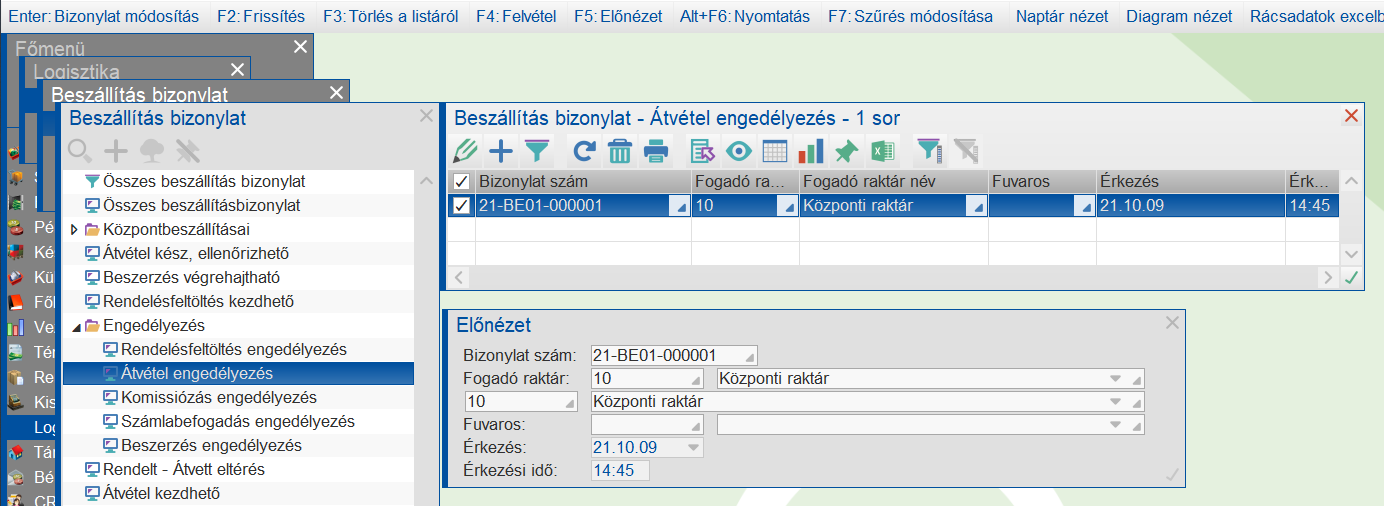Click the calendar grid view icon
Image resolution: width=1384 pixels, height=506 pixels.
point(775,151)
